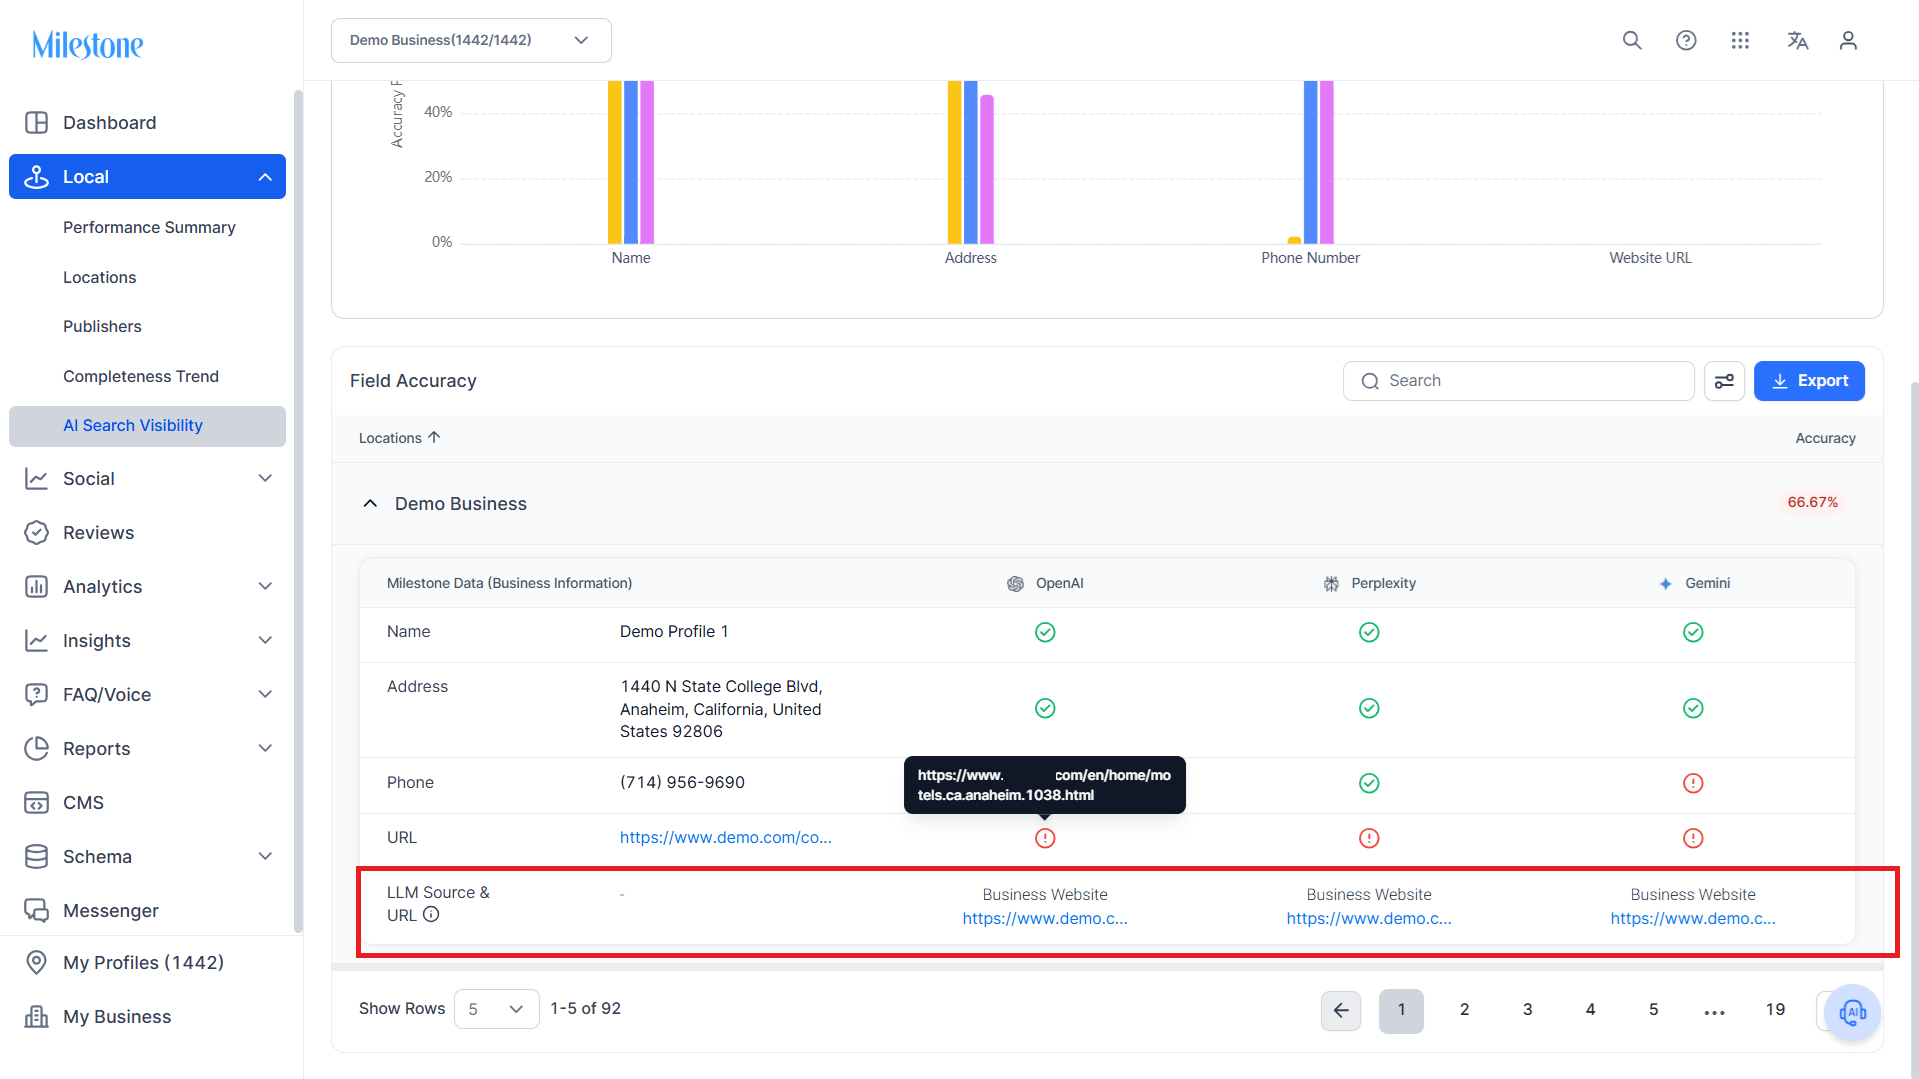Open the apps grid icon
The height and width of the screenshot is (1079, 1919).
[1740, 40]
